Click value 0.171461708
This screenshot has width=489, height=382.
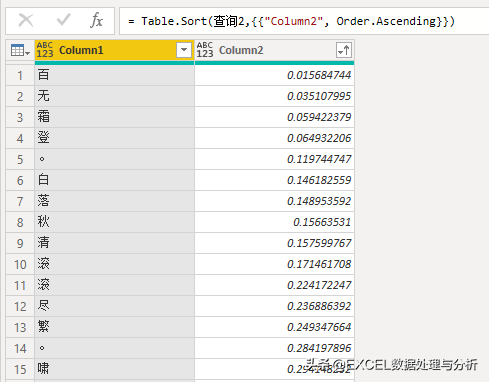(319, 264)
